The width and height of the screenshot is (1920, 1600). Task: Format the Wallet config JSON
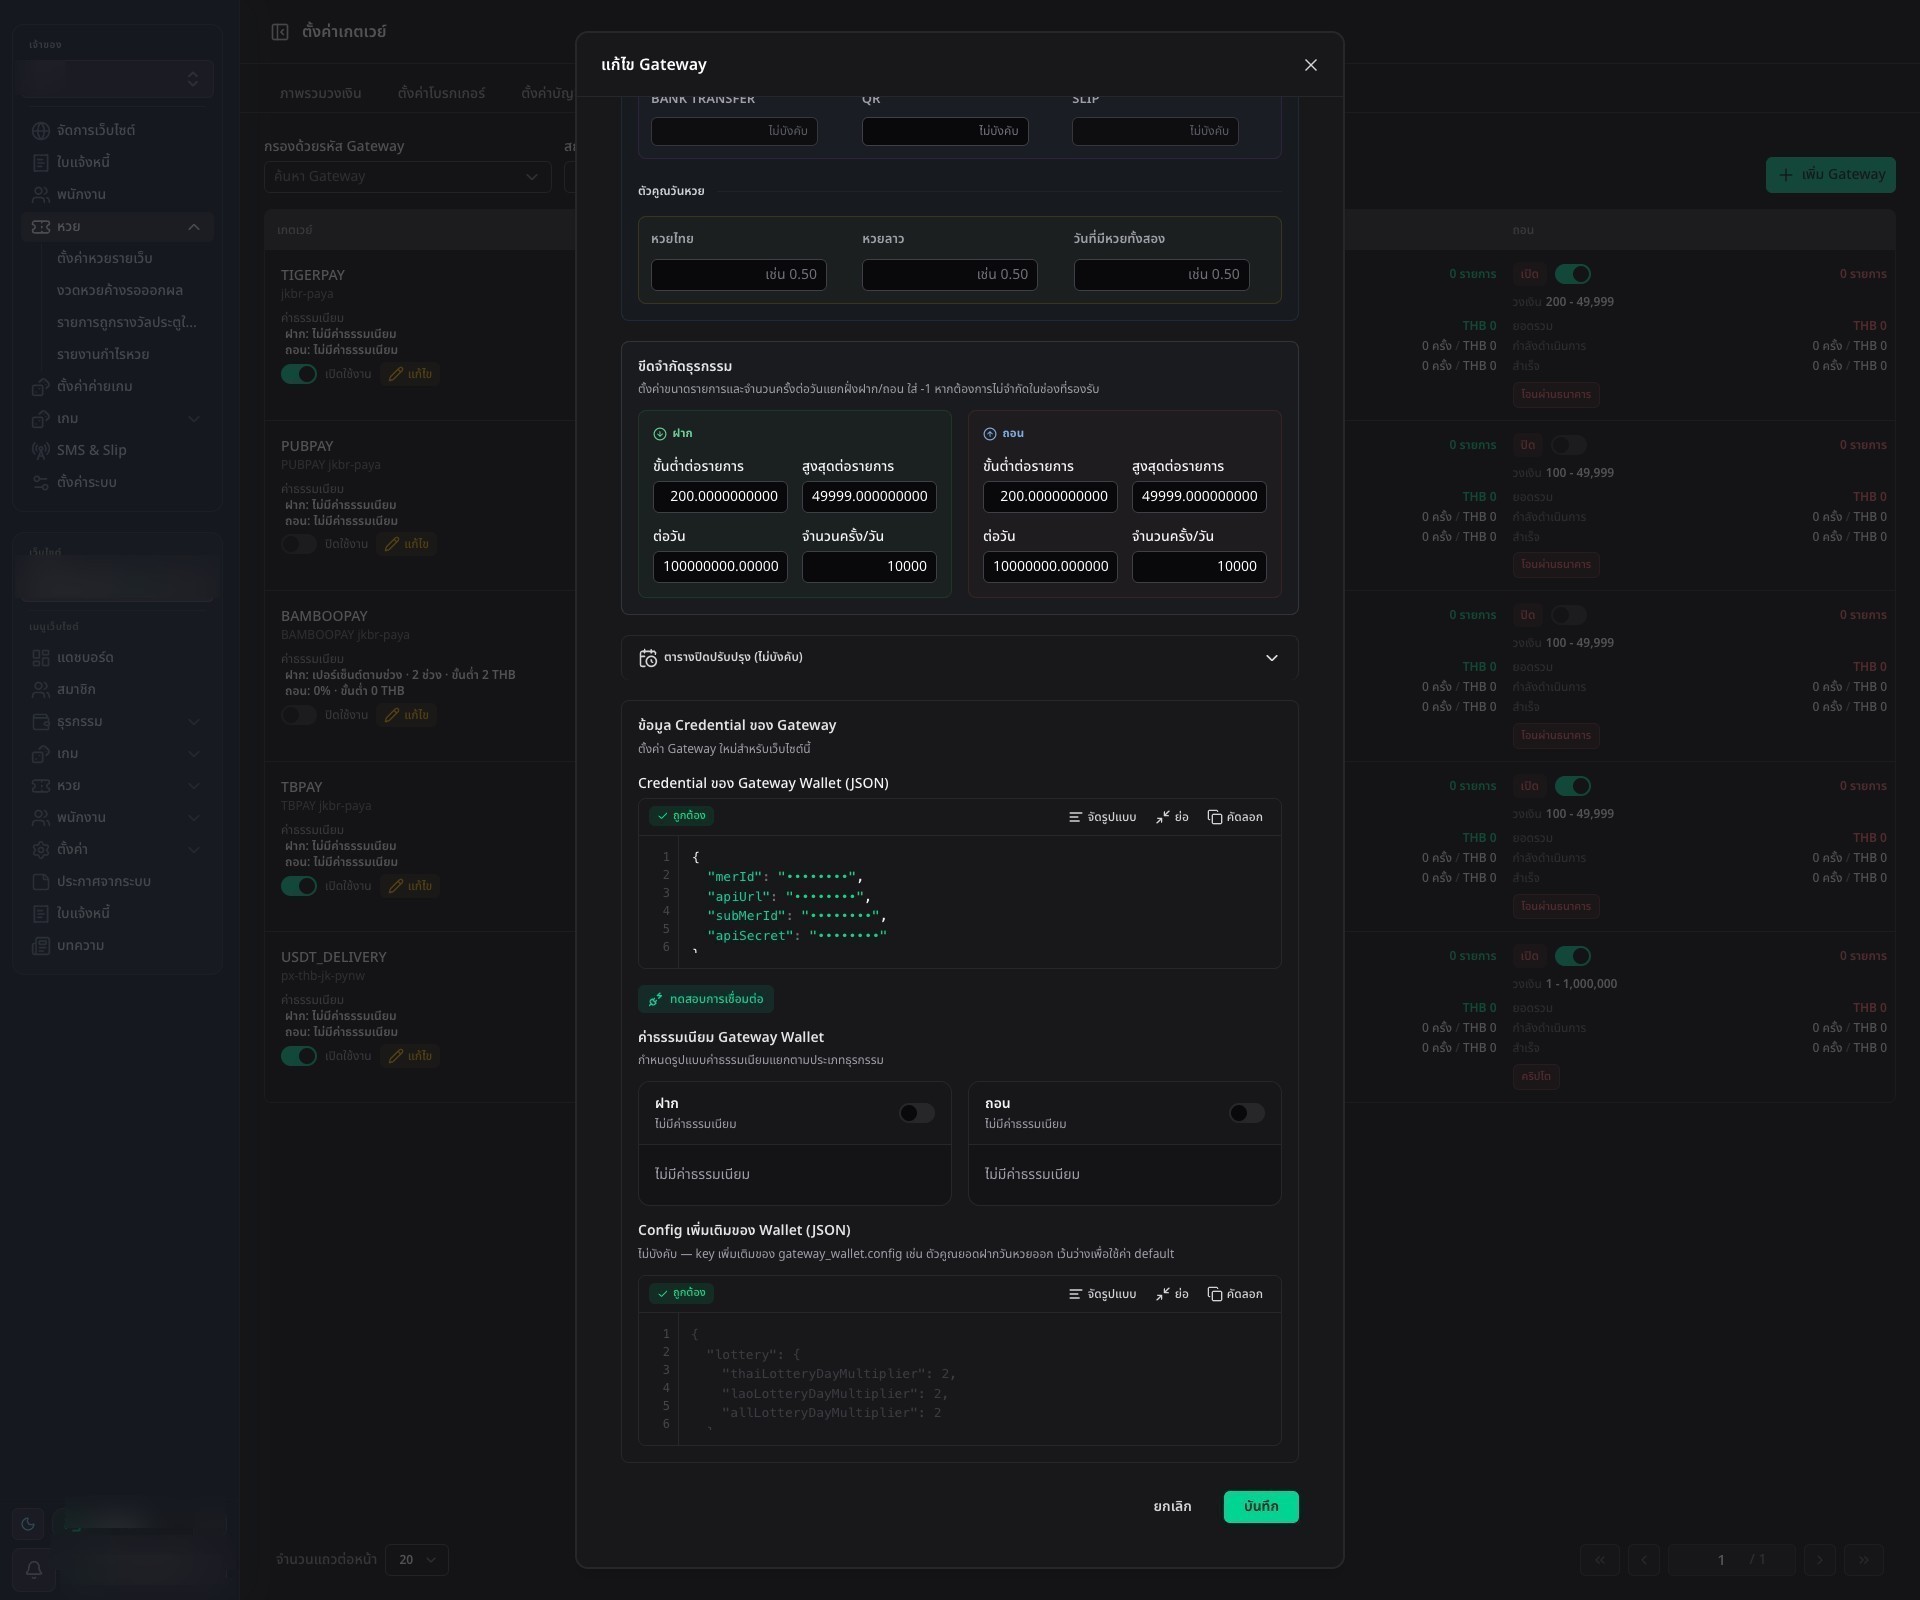coord(1102,1294)
